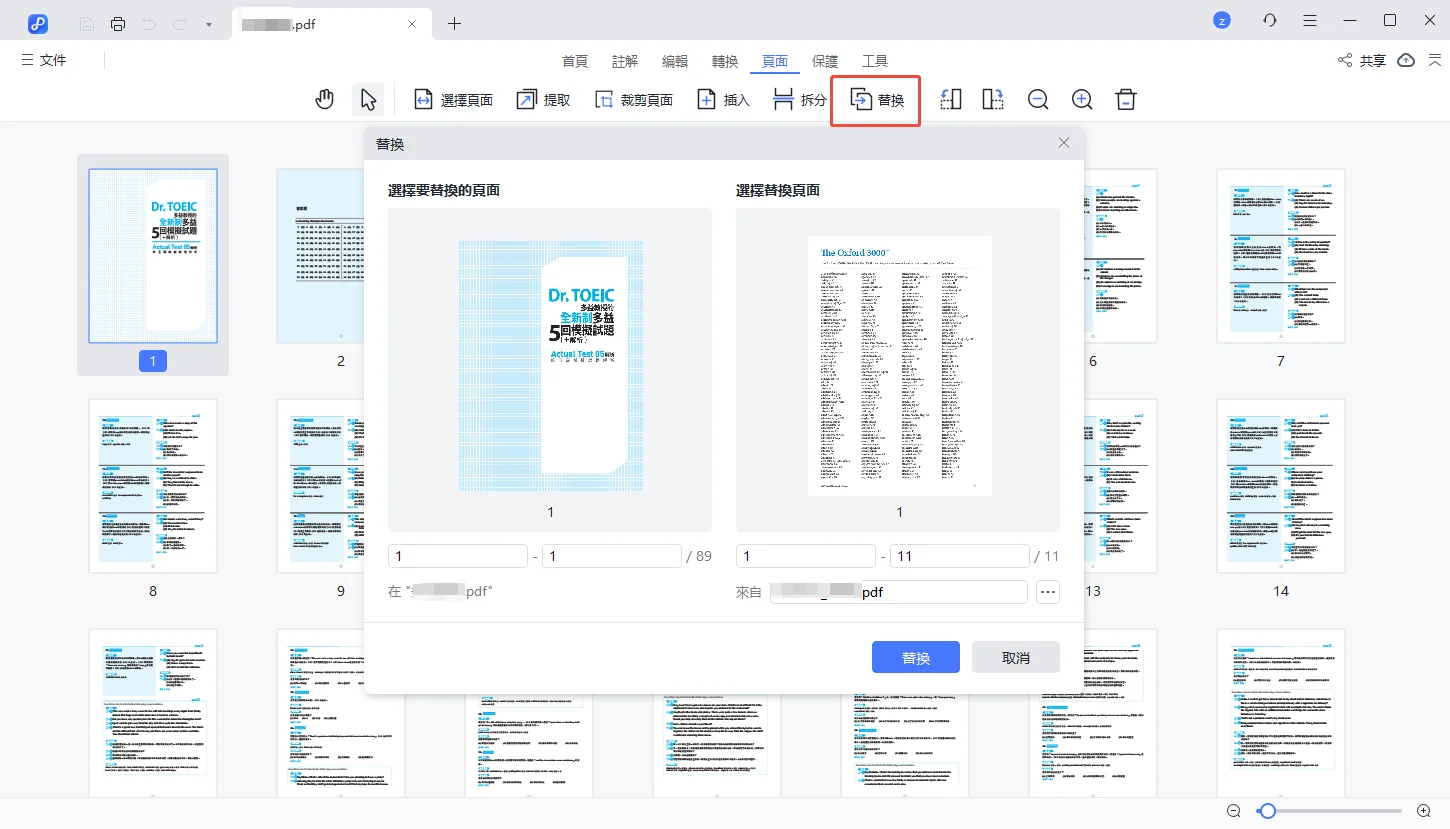Zoom in using the magnifier plus icon

click(x=1081, y=99)
